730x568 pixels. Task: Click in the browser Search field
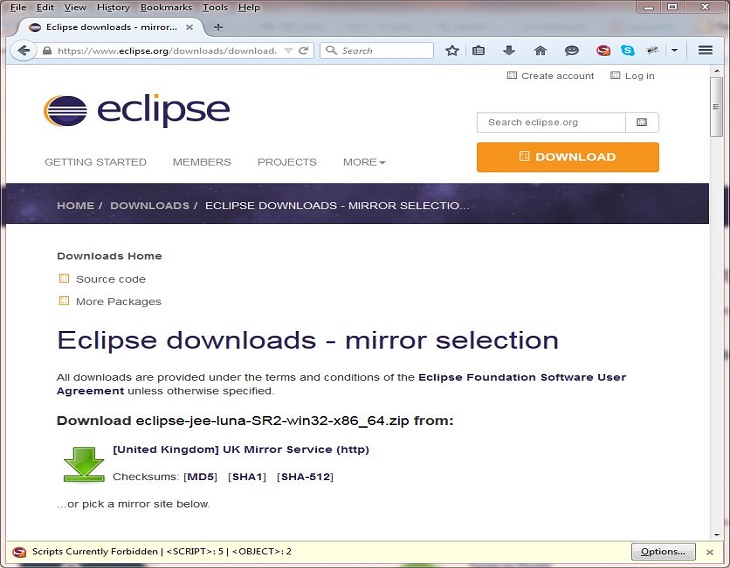(377, 50)
